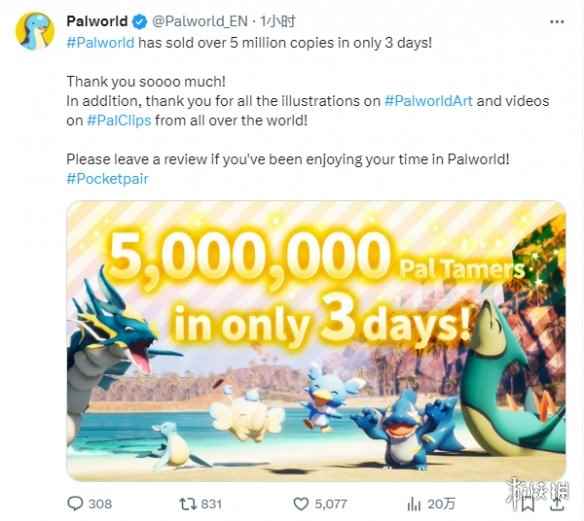Screen dimensions: 584x521
Task: Open the three-dot more options menu
Action: pos(557,22)
